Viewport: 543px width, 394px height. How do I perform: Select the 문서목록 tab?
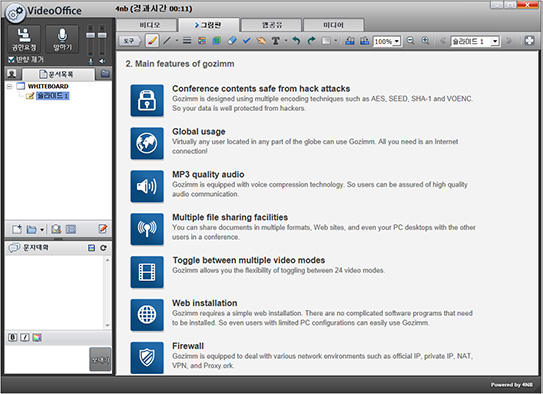(x=58, y=74)
